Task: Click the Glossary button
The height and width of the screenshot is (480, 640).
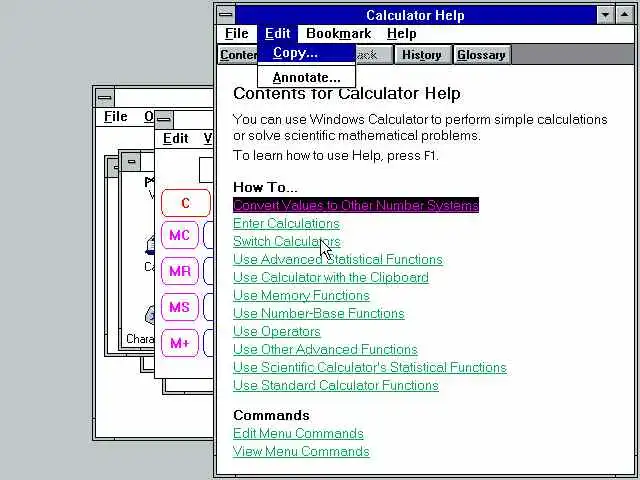Action: [x=481, y=55]
